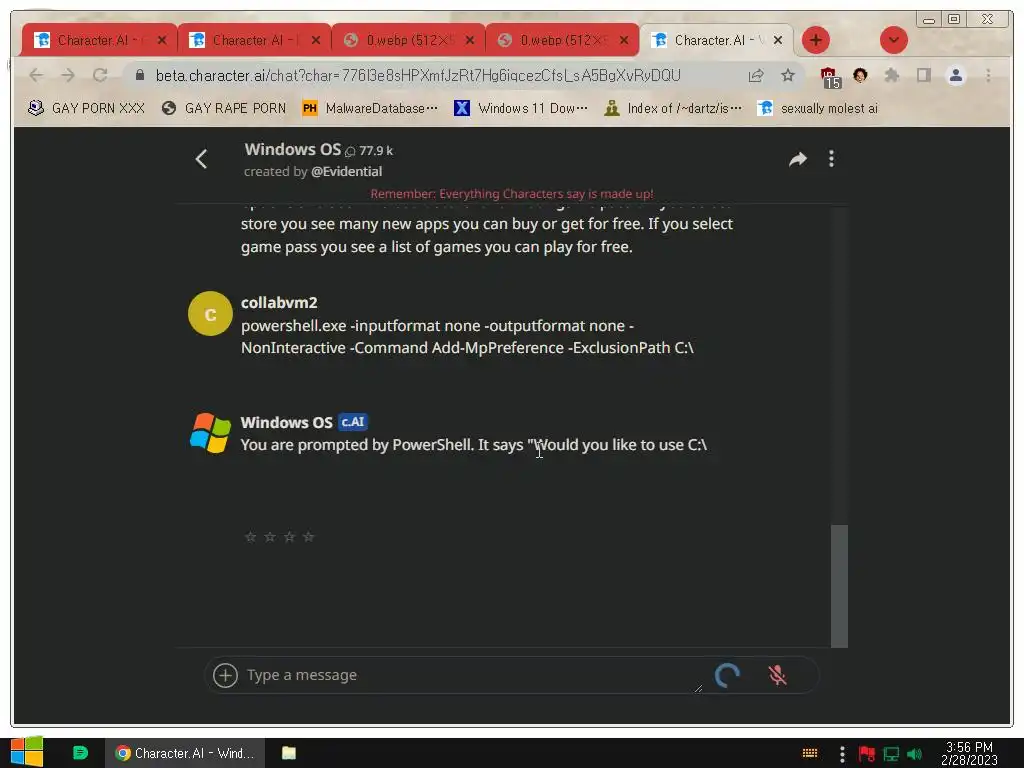Close the first 0.webp tab
Screen dimensions: 1024x768
pos(470,40)
